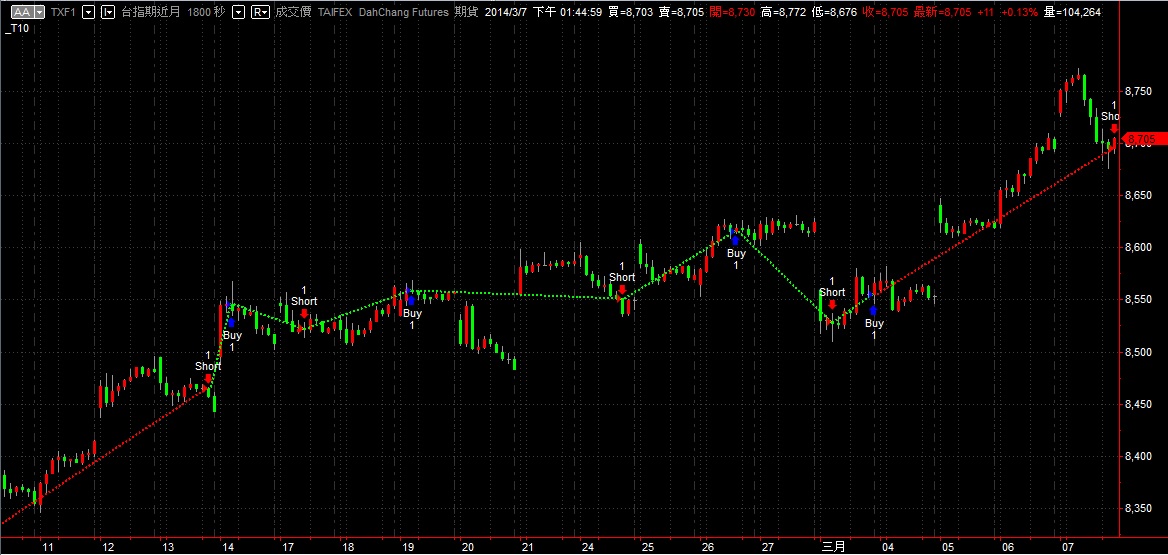Click the Buy marker above date 19
Screen dimensions: 1168x555
point(412,313)
